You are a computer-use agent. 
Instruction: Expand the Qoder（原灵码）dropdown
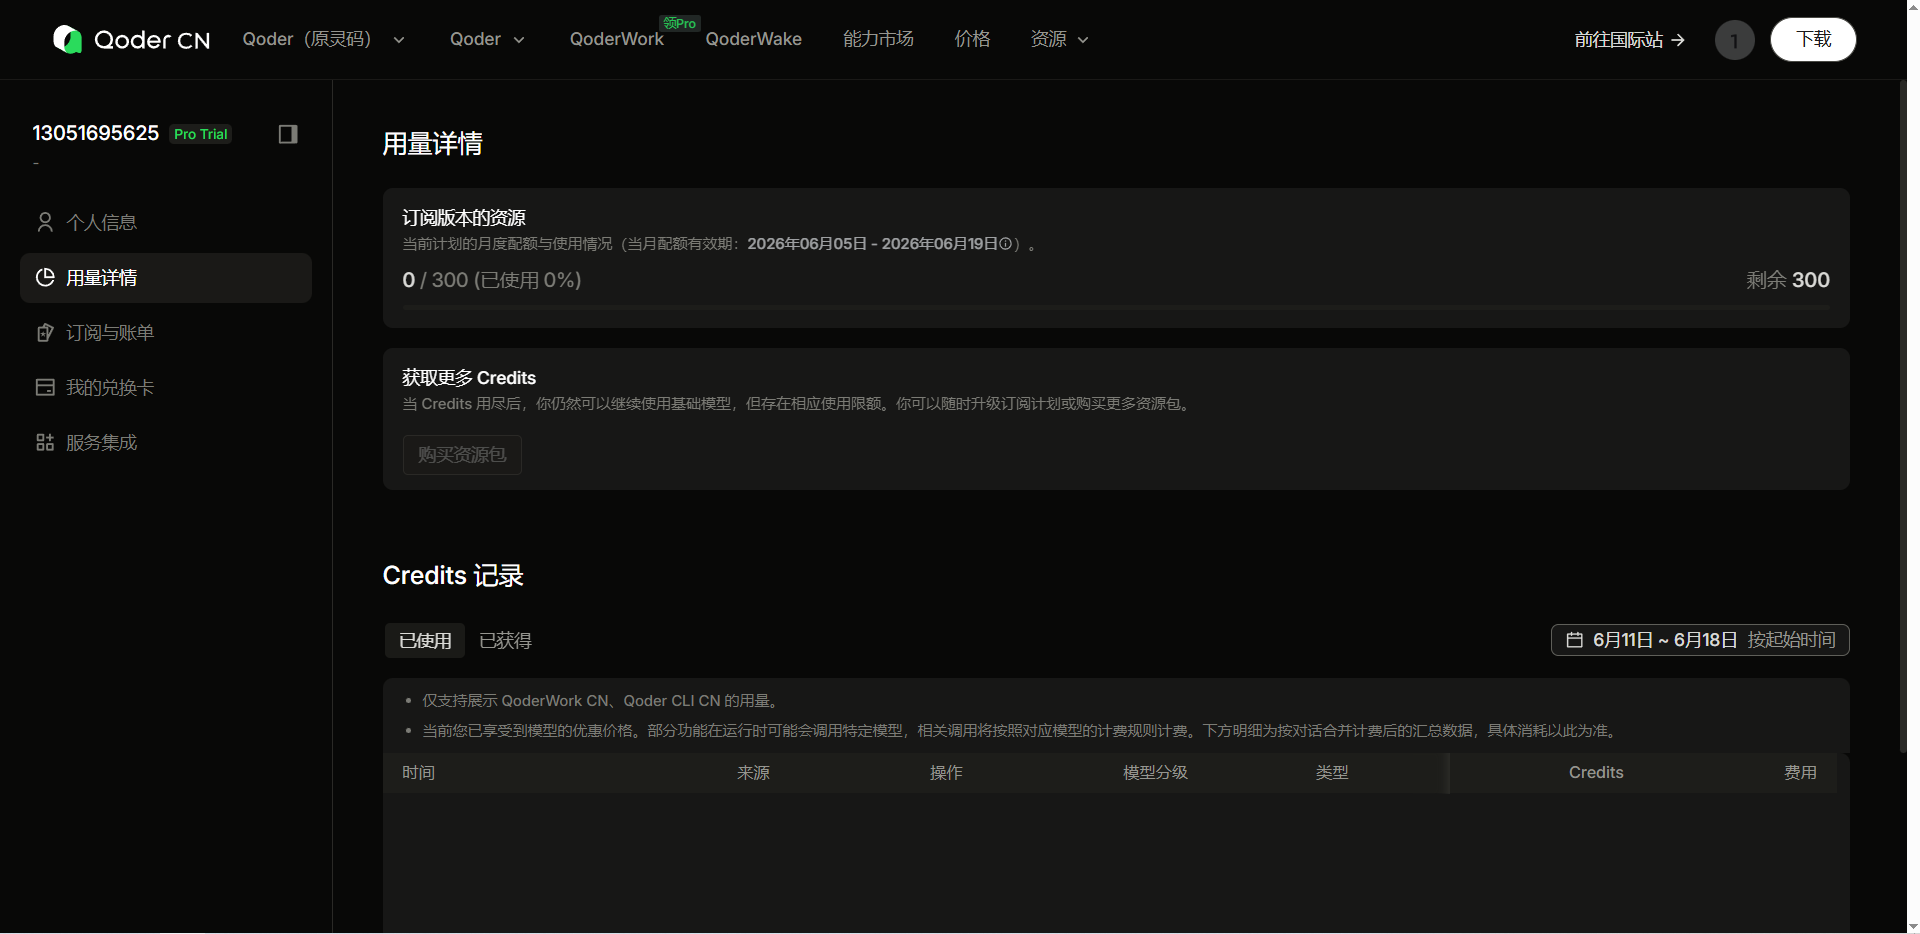(324, 39)
